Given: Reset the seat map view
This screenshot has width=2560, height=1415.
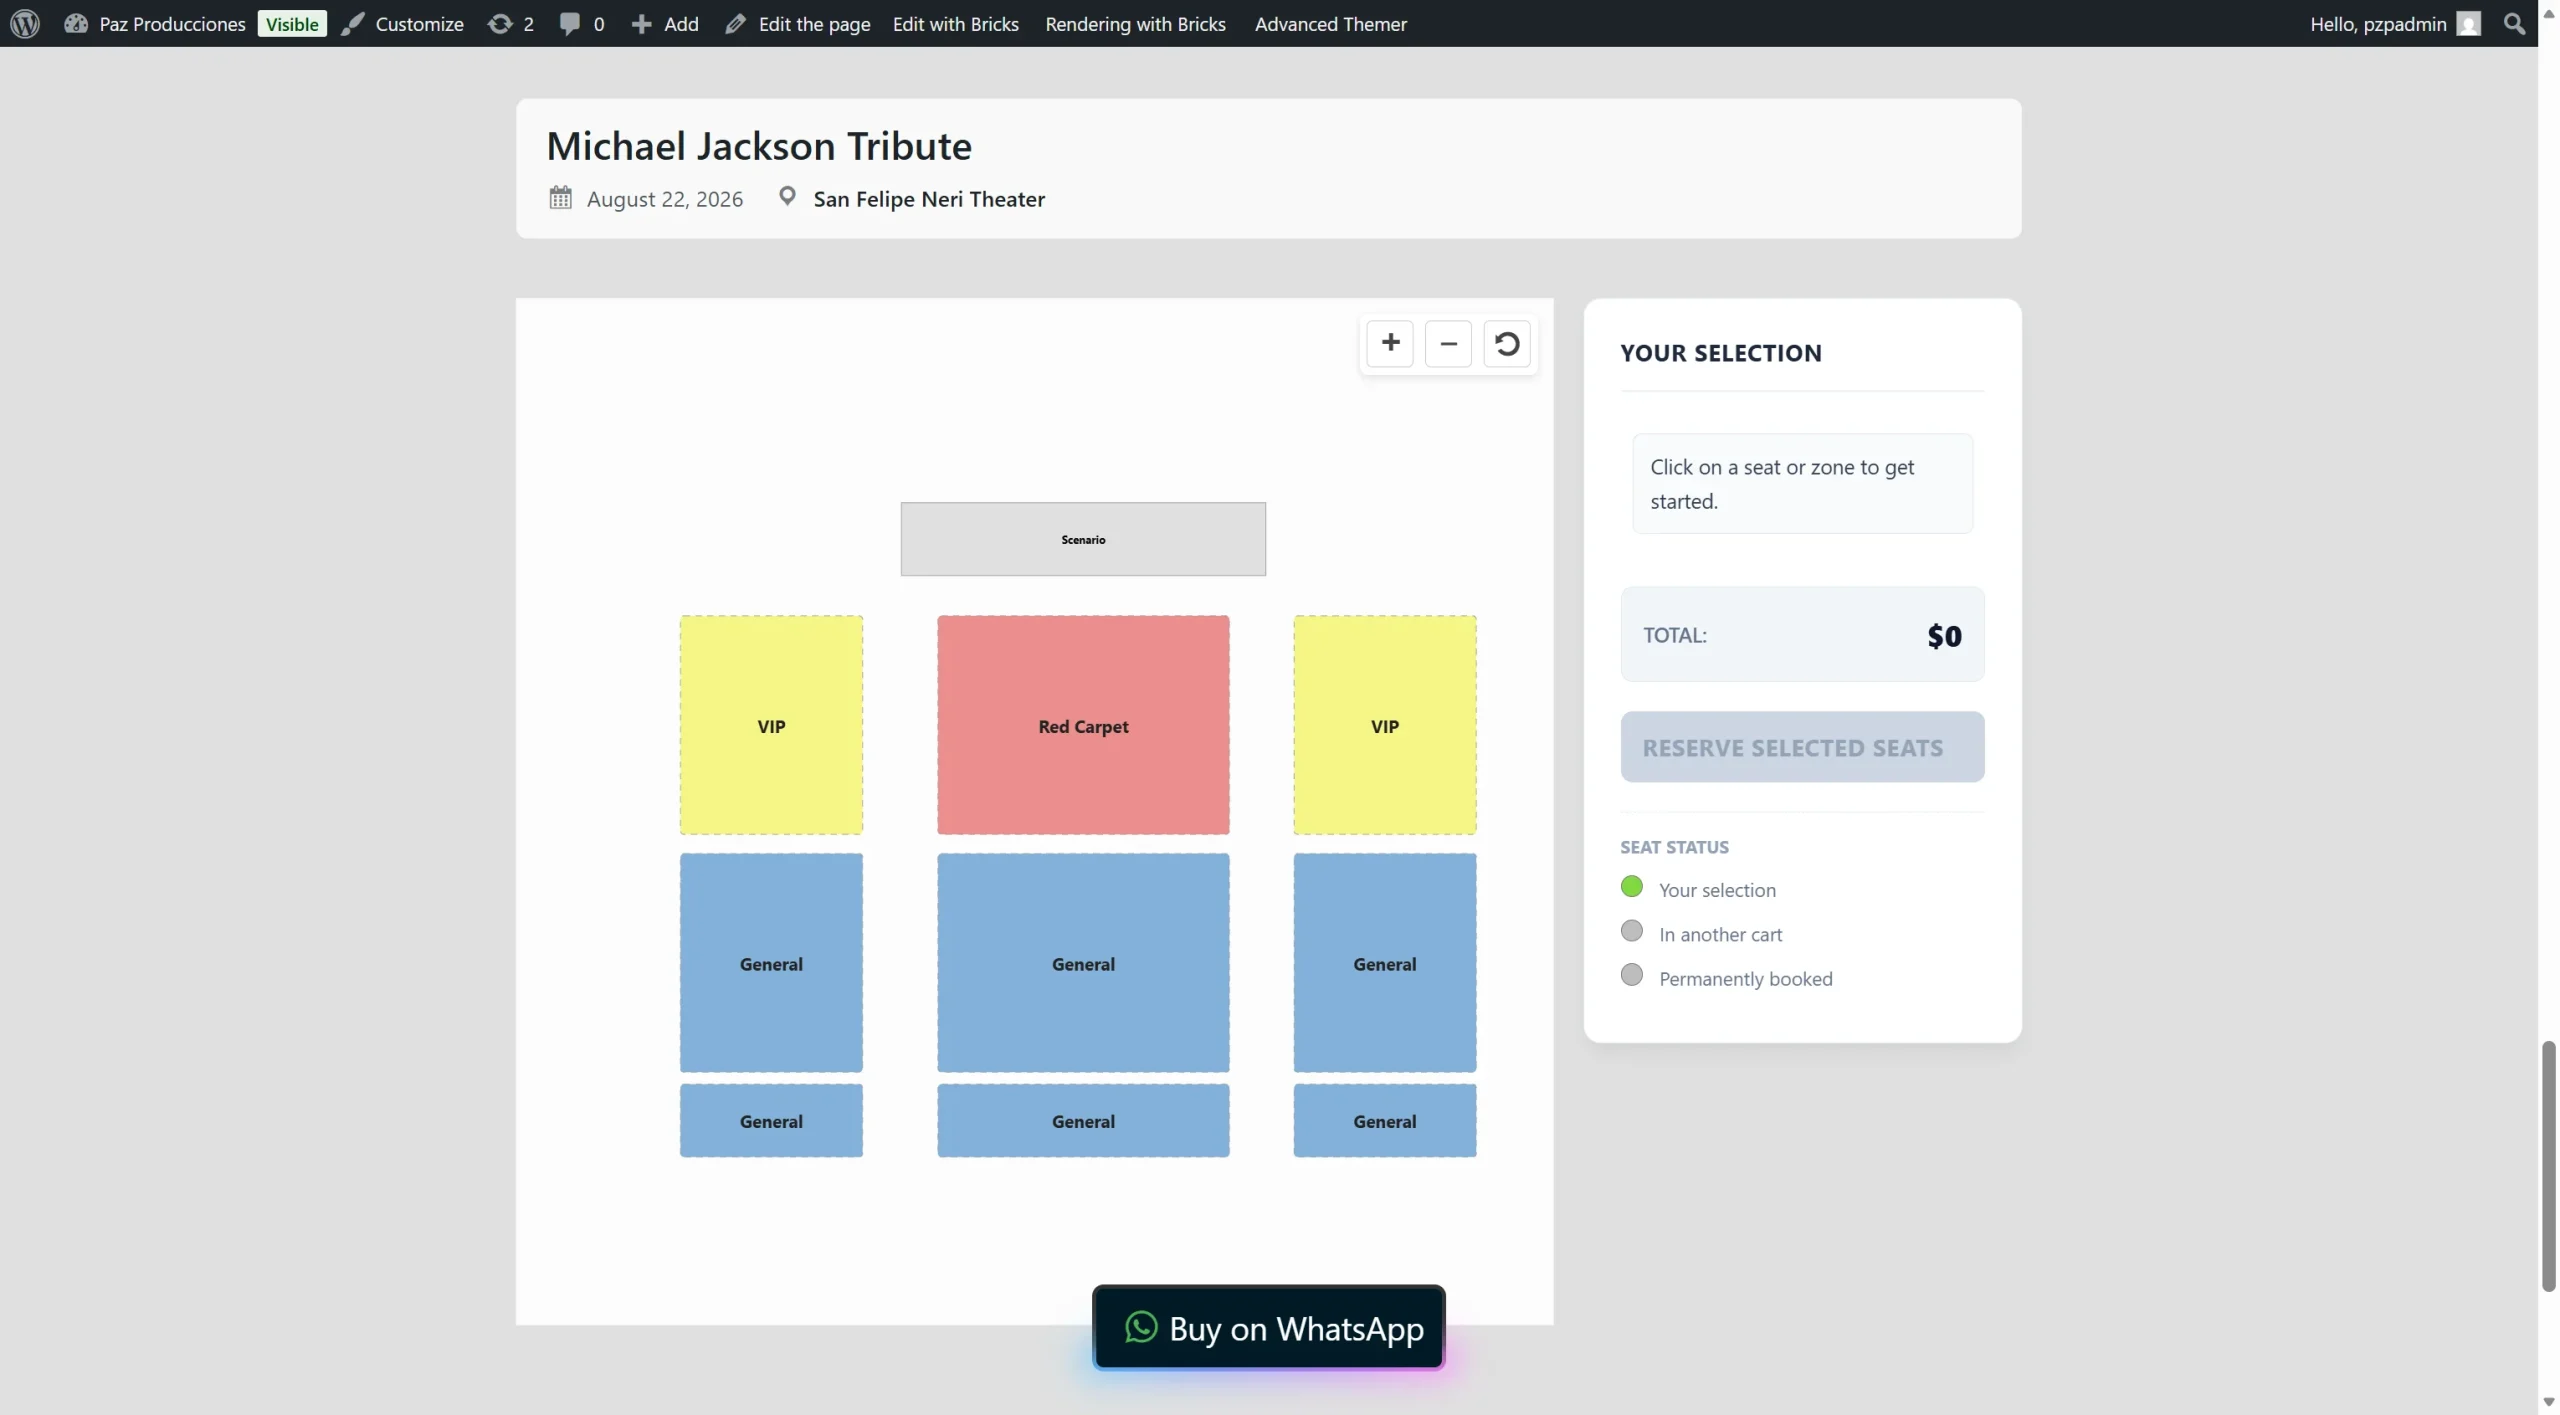Looking at the screenshot, I should (1507, 343).
